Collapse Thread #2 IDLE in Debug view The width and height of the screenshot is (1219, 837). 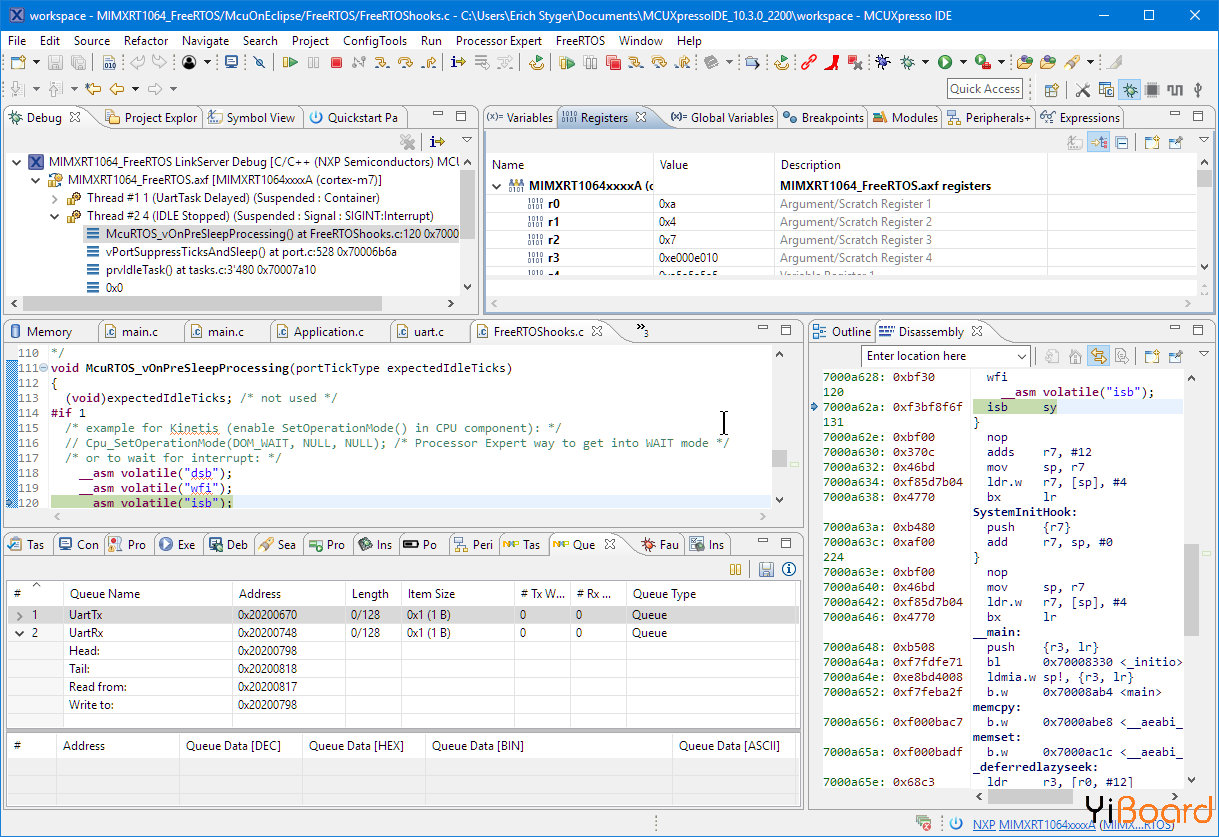[56, 216]
